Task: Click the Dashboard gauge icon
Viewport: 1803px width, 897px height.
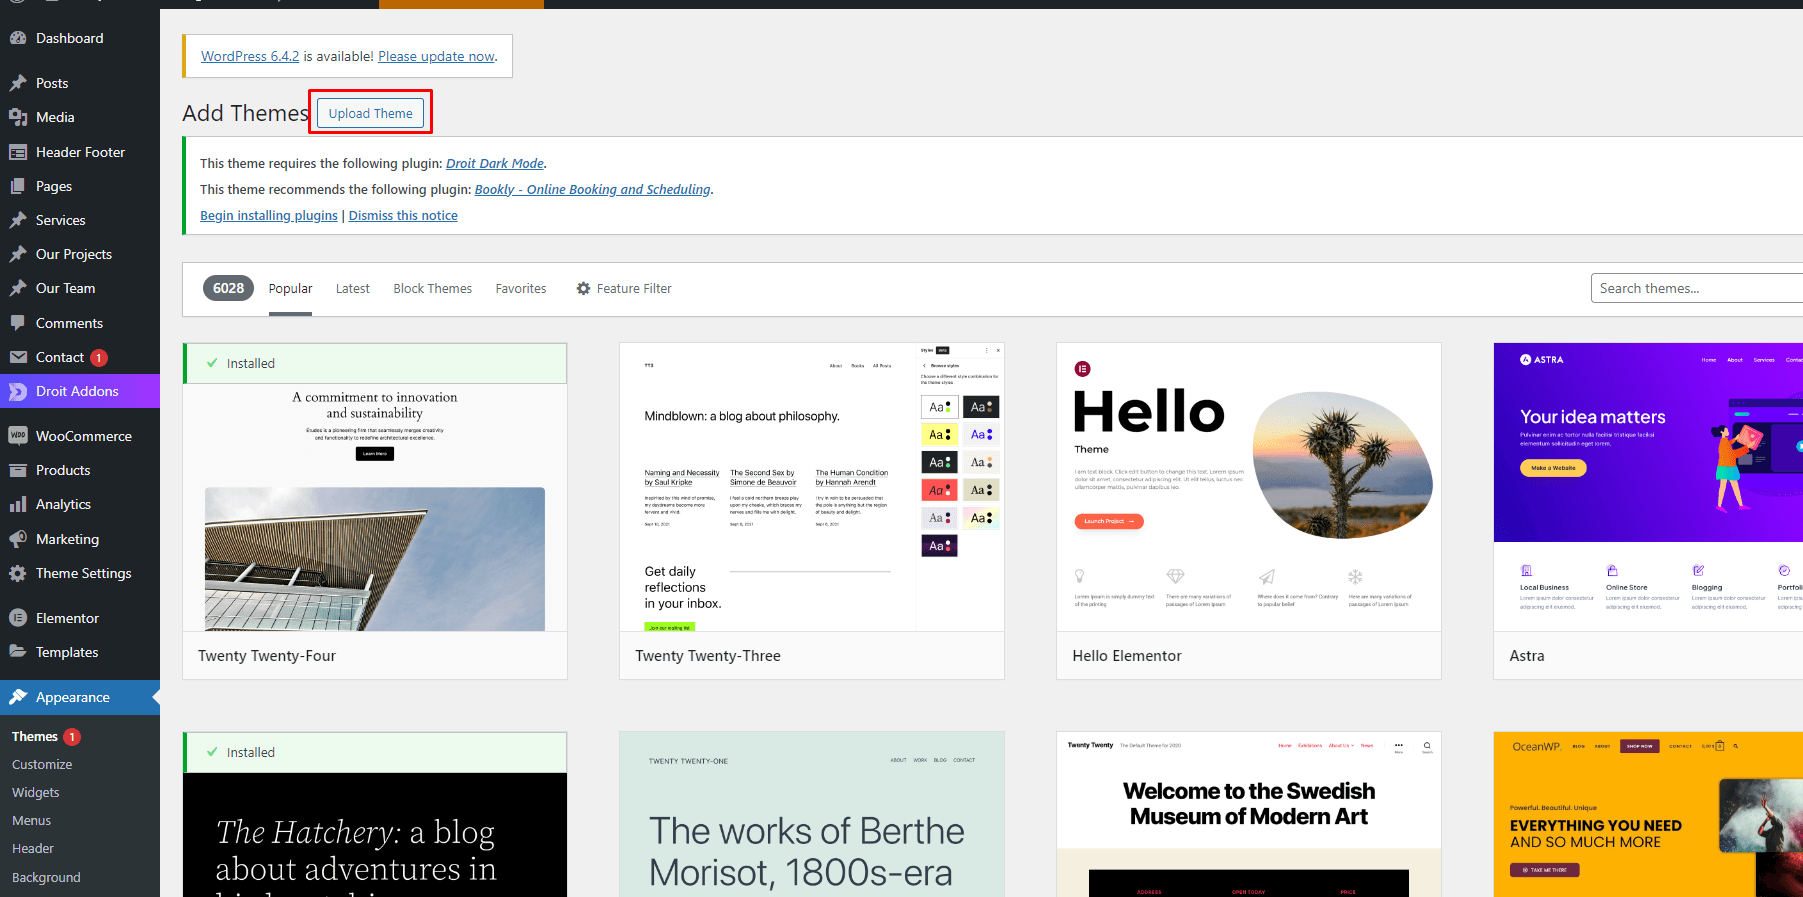Action: pyautogui.click(x=18, y=38)
